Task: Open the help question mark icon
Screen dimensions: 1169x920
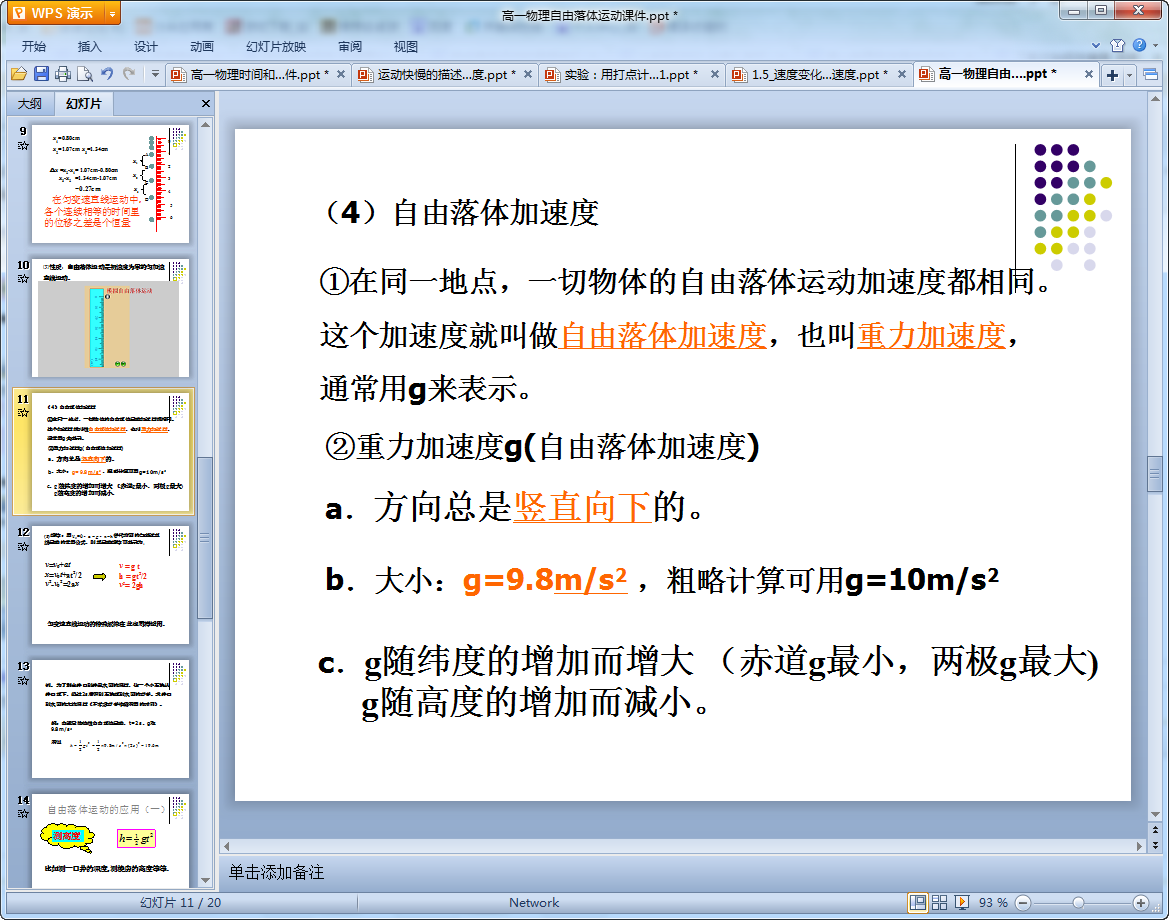Action: (x=1139, y=45)
